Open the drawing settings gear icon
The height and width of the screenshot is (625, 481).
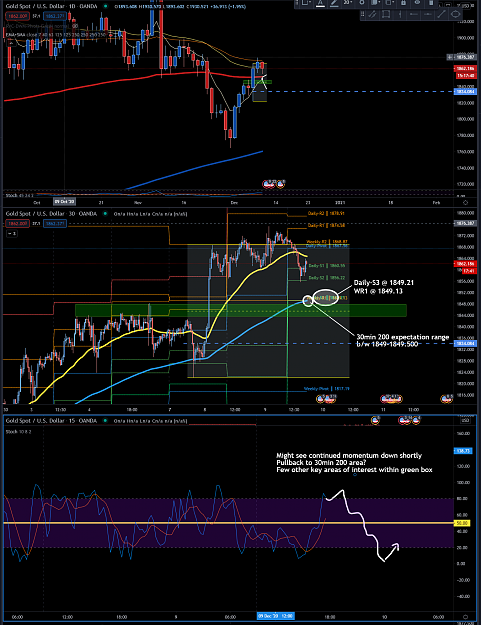coord(362,3)
